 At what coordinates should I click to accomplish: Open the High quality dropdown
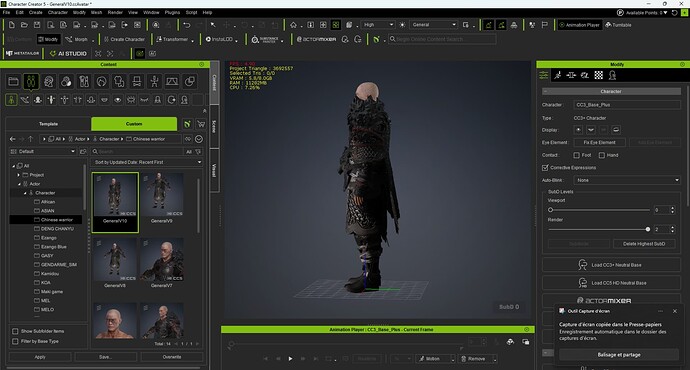pyautogui.click(x=378, y=25)
